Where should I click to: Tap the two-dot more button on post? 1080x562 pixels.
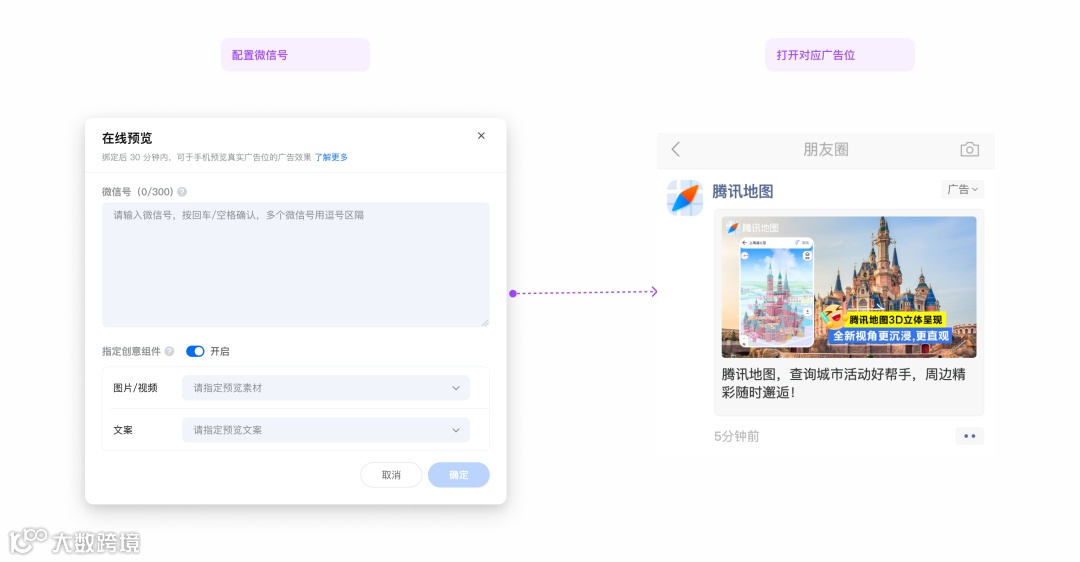969,436
